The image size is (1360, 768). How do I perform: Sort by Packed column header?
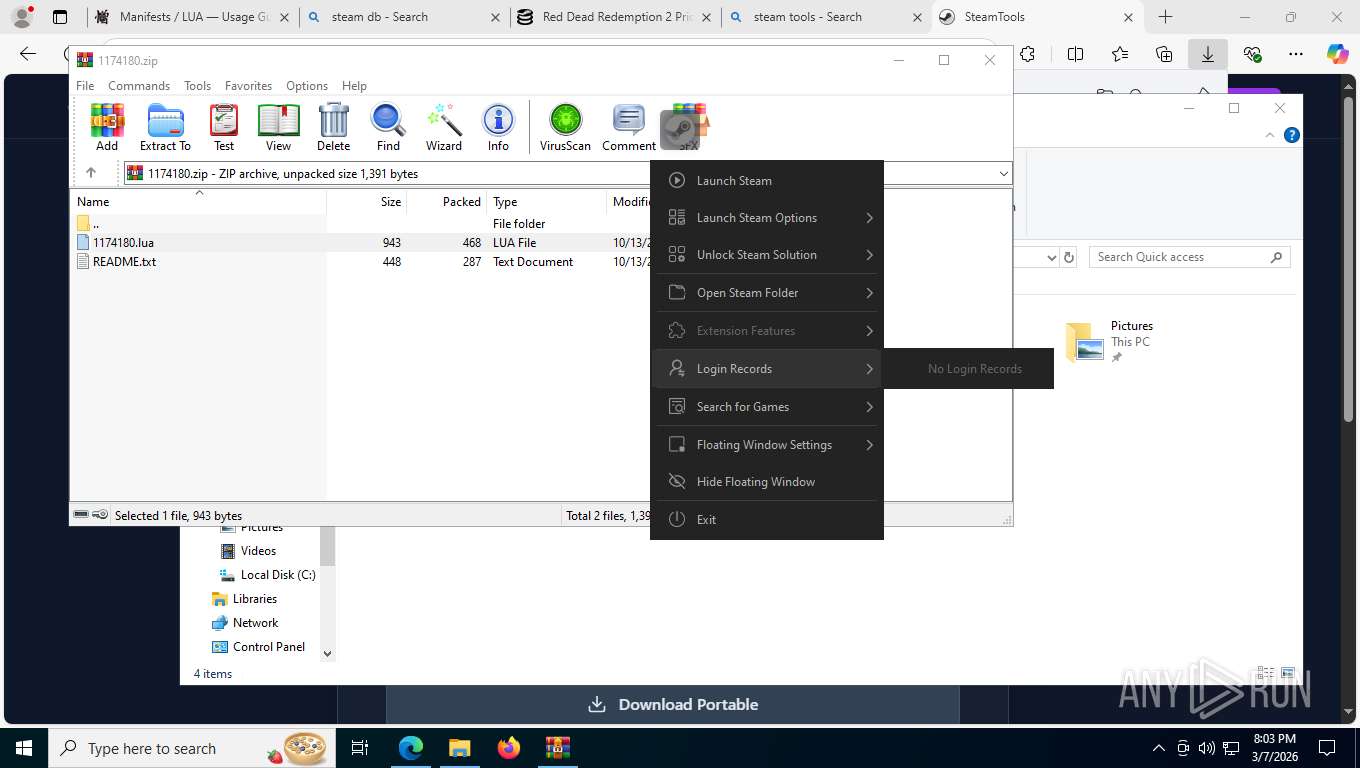point(447,201)
